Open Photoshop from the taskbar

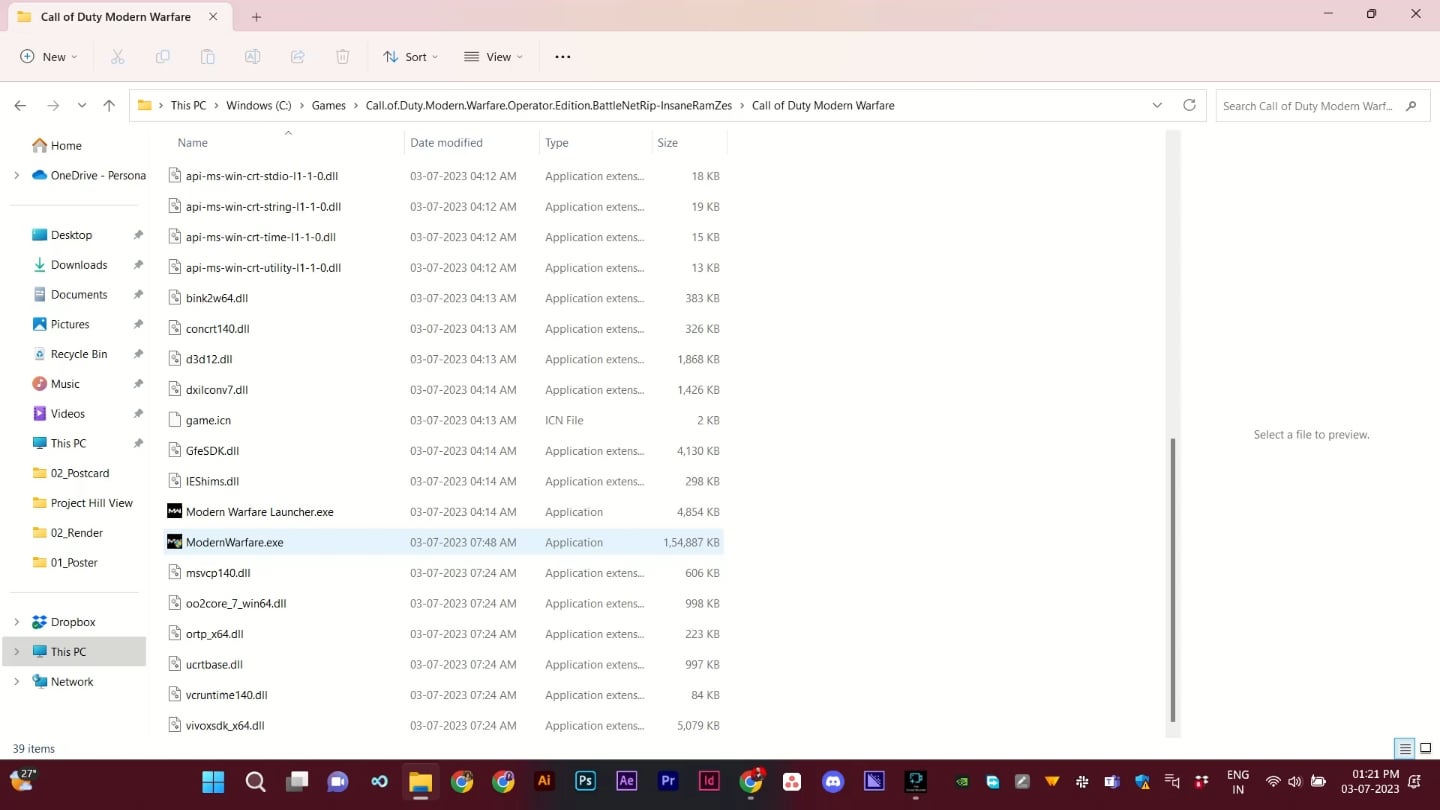[585, 781]
